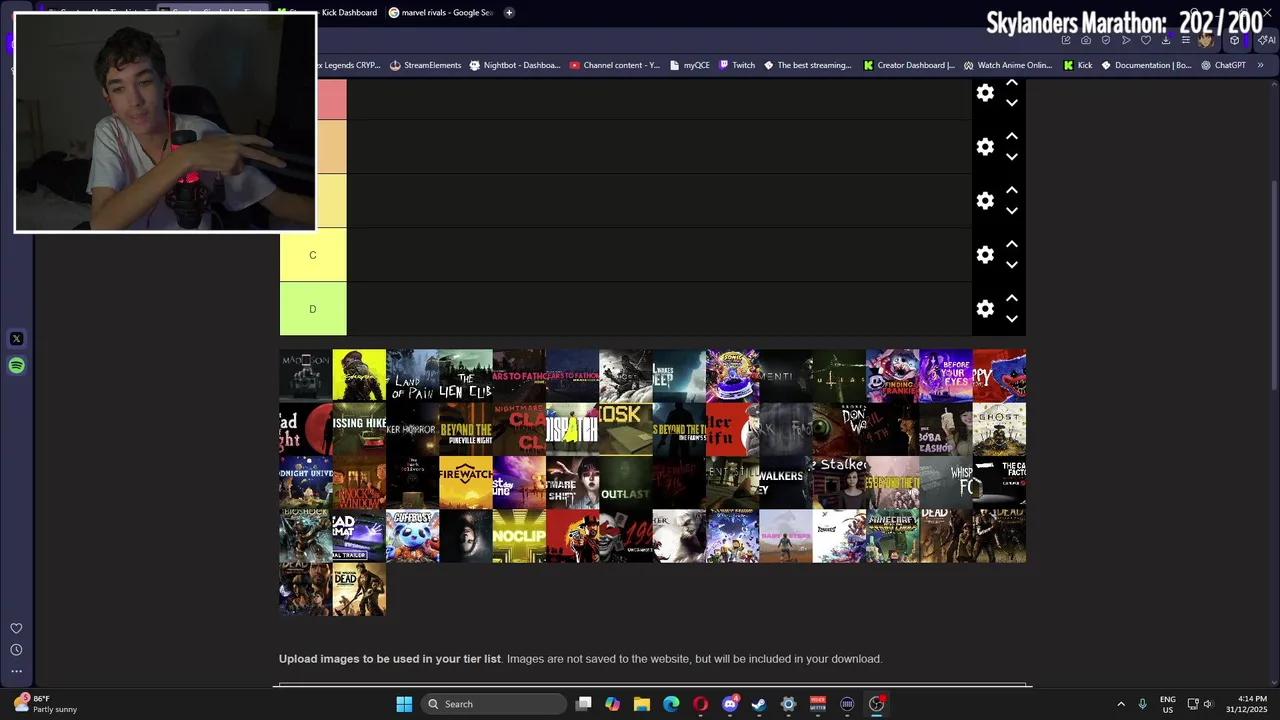Open Steam from taskbar
Screen dimensions: 1280x720
pyautogui.click(x=759, y=704)
